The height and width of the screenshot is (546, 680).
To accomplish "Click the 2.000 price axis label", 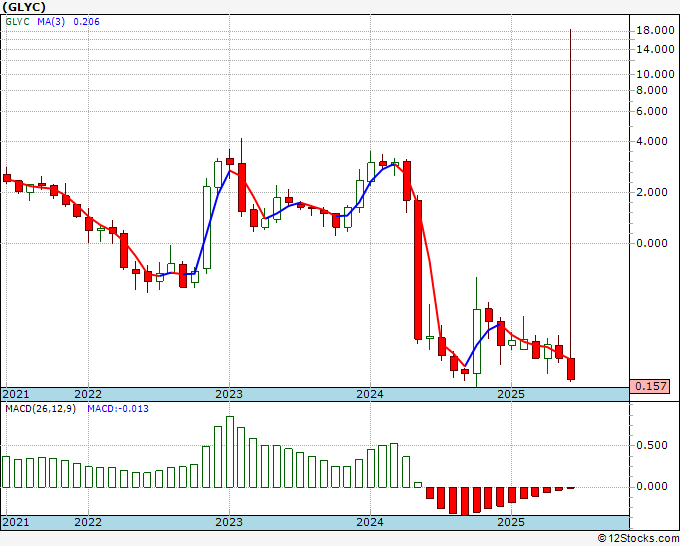I will pyautogui.click(x=652, y=192).
